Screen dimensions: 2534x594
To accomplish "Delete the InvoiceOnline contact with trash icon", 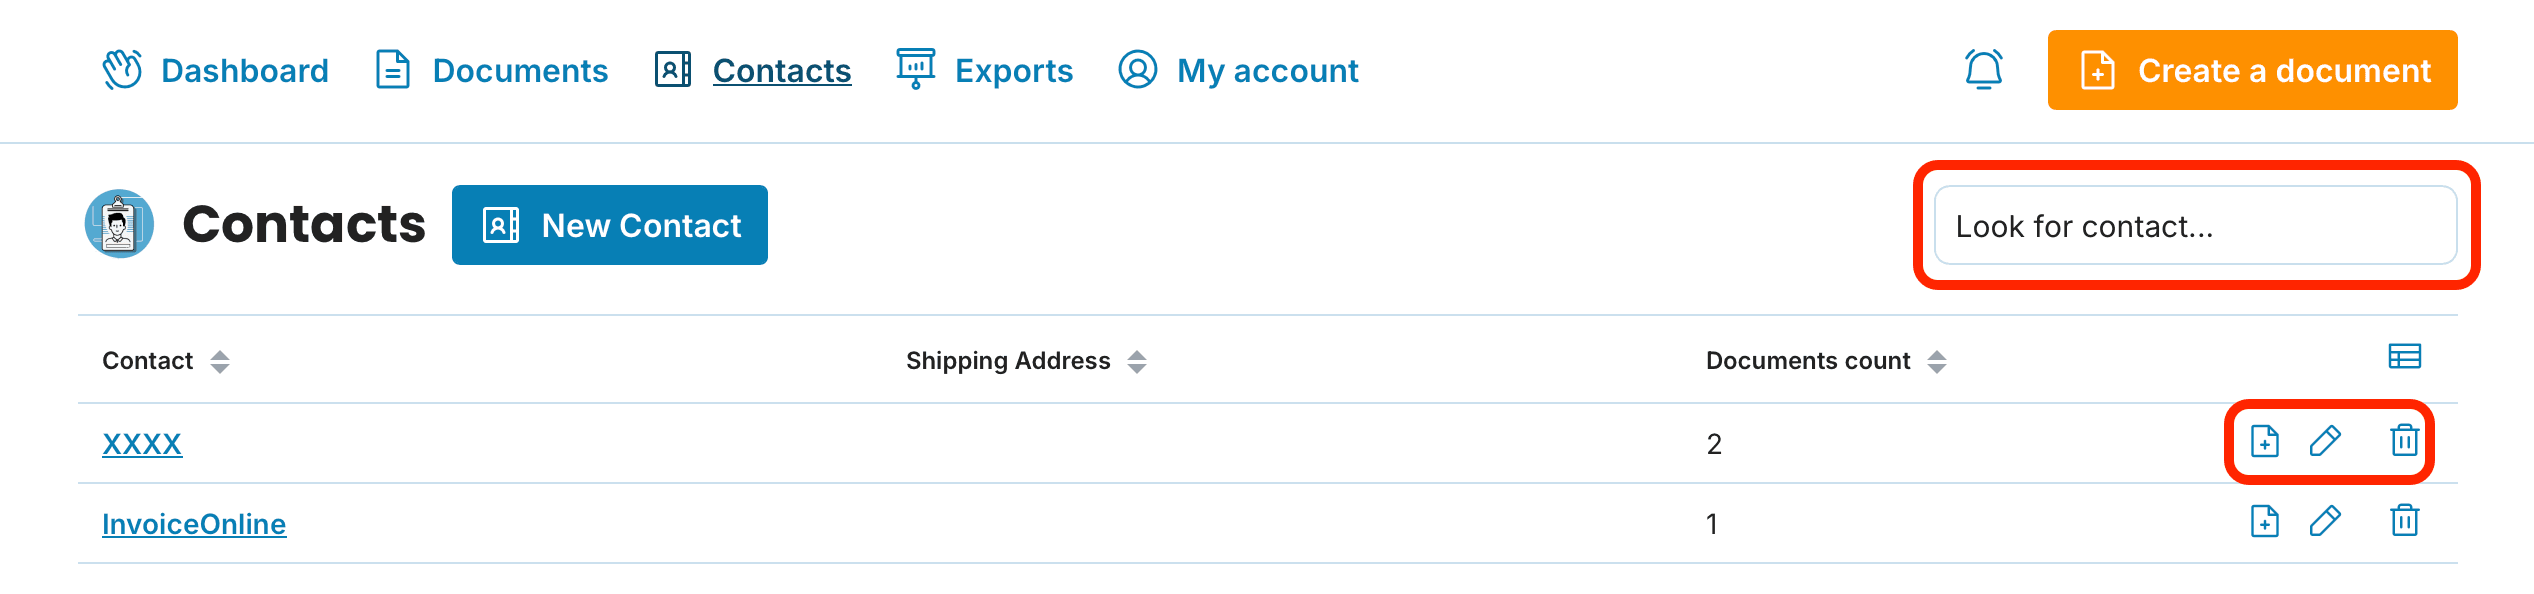I will tap(2405, 520).
